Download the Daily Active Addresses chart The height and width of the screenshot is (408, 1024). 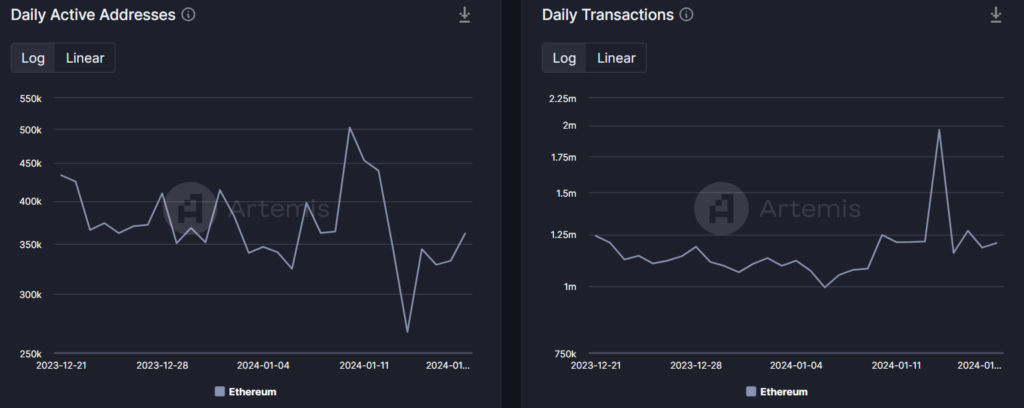point(464,15)
